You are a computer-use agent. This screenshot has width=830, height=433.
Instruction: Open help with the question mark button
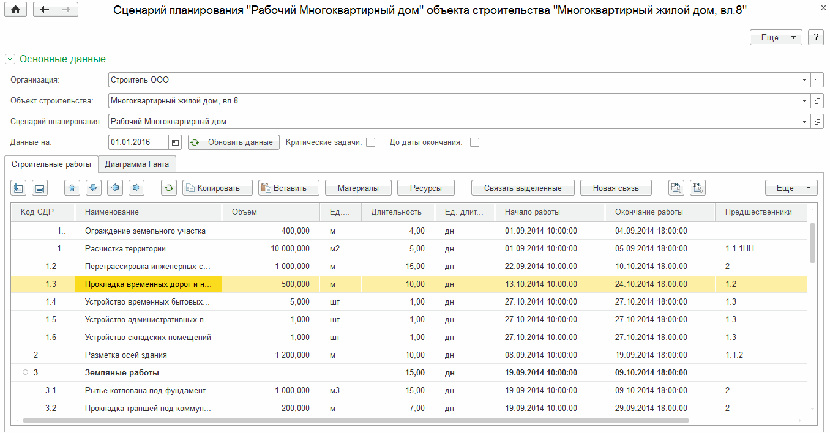pyautogui.click(x=816, y=36)
